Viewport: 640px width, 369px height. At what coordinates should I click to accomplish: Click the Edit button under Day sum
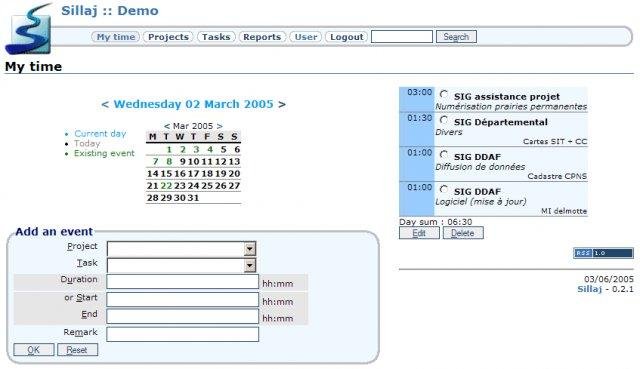pos(419,233)
